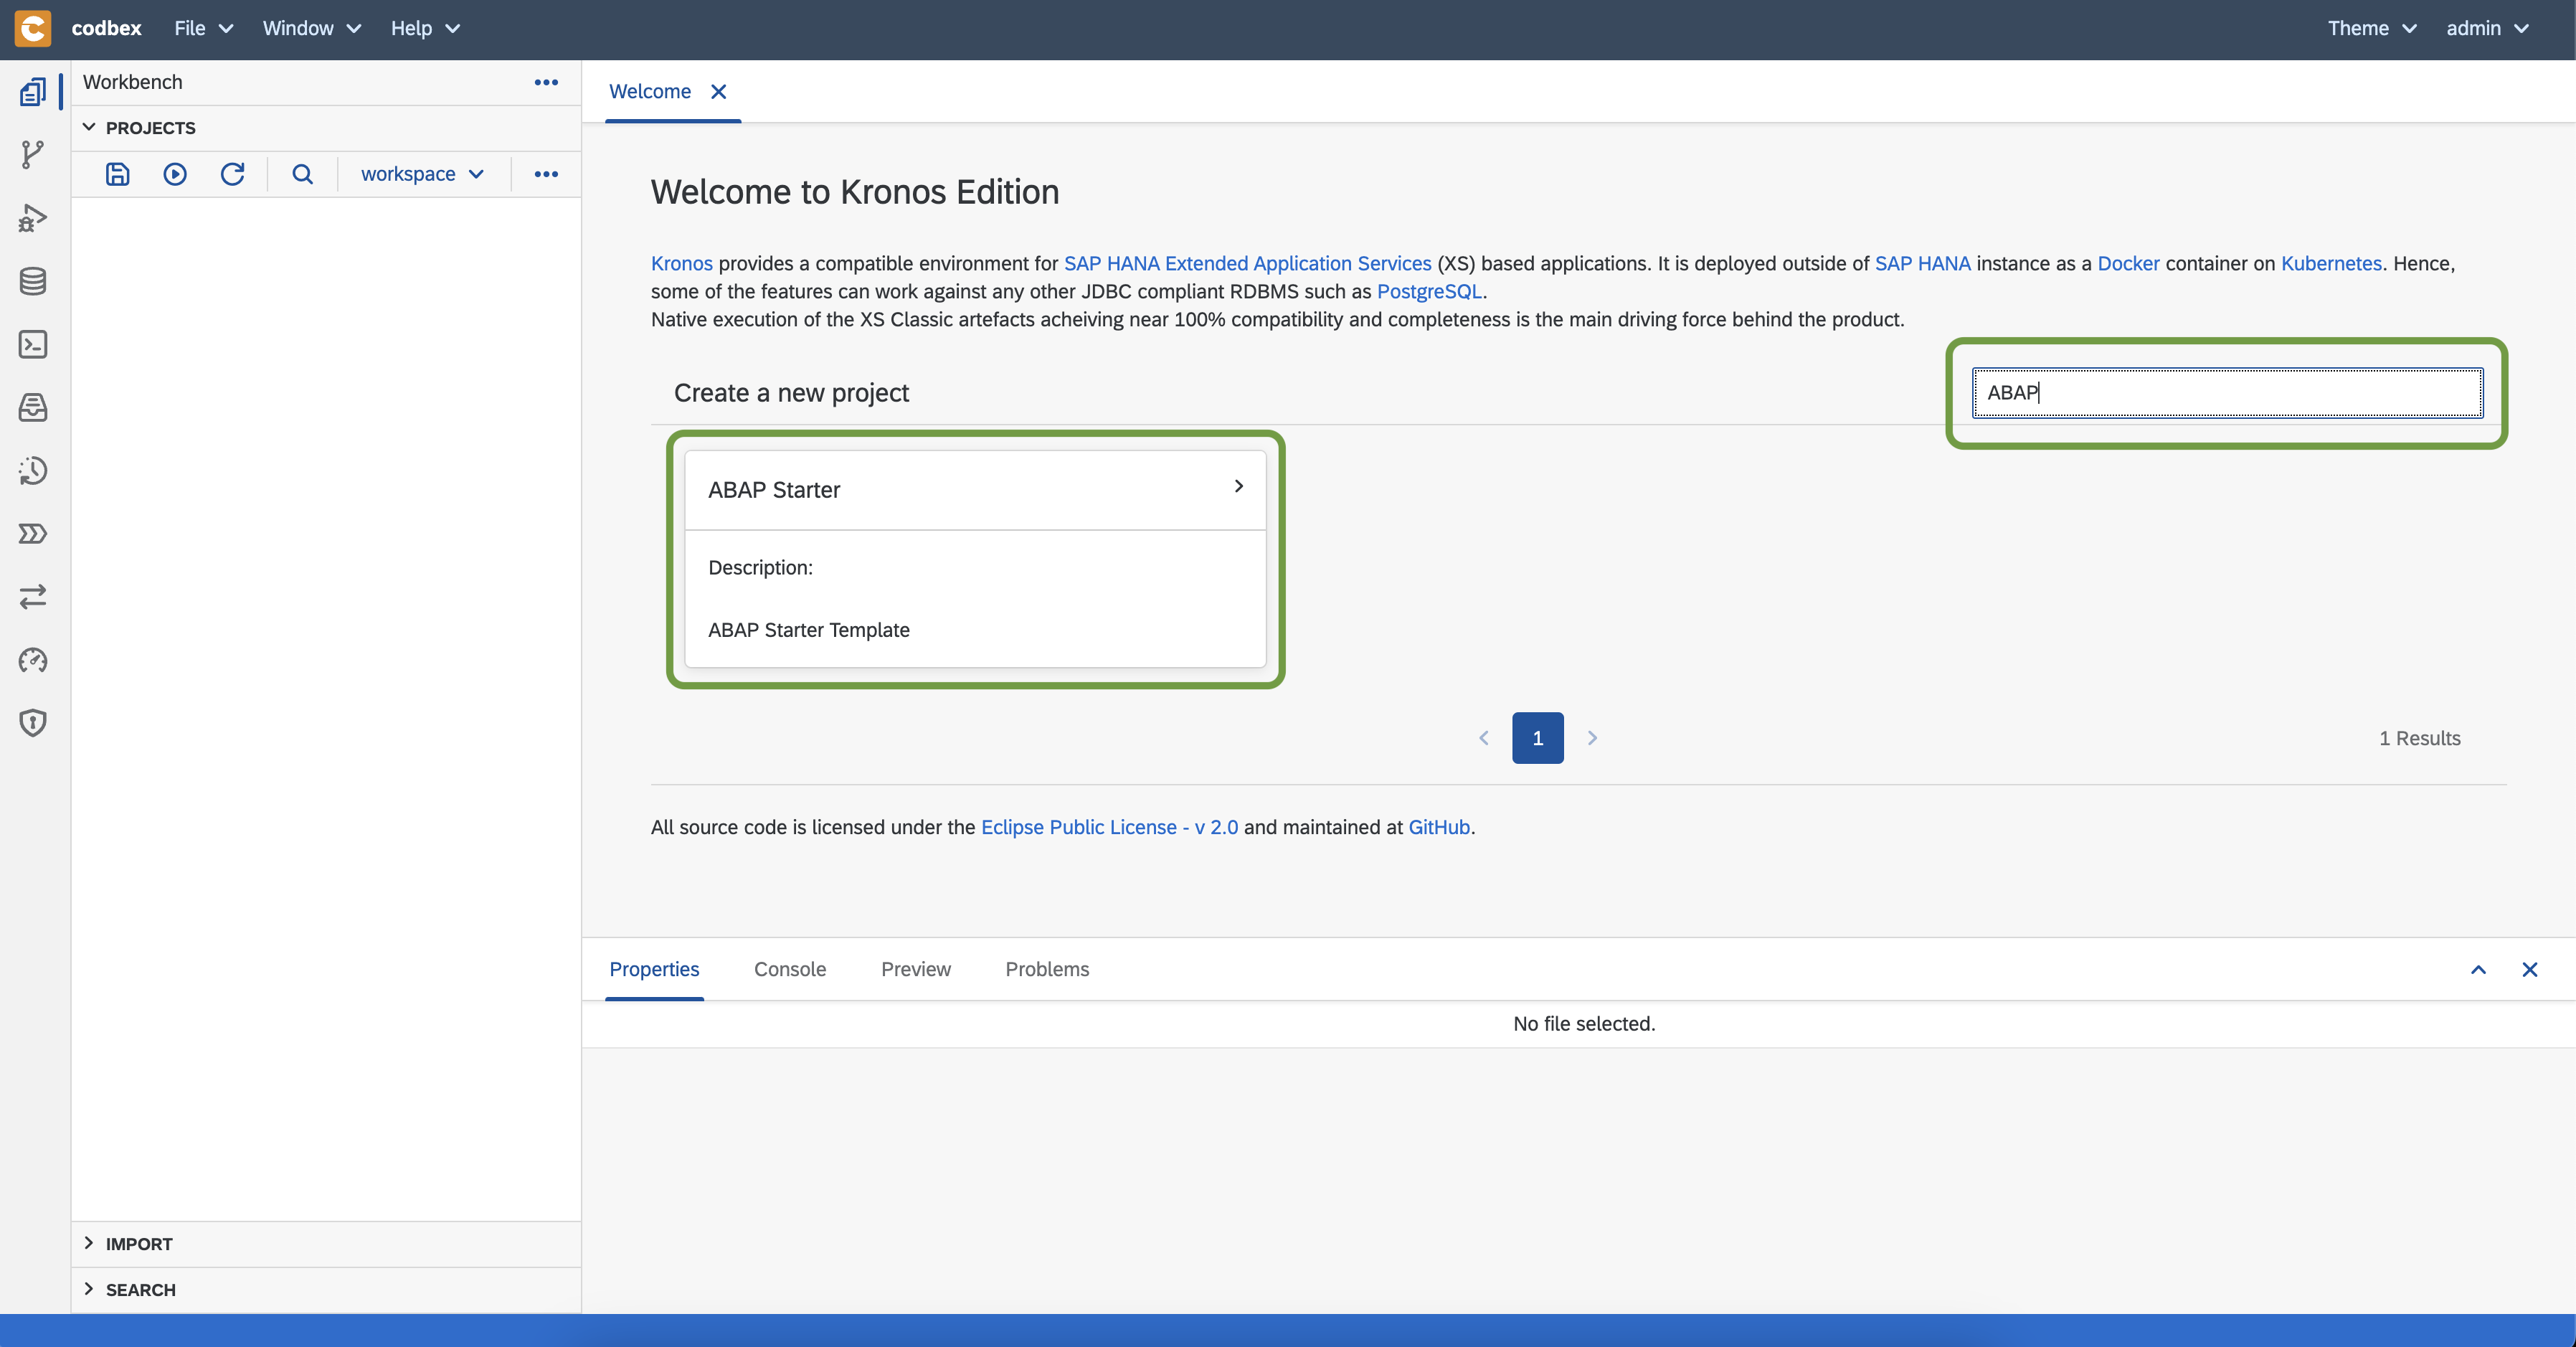Follow the Eclipse Public License link
This screenshot has width=2576, height=1347.
(x=1109, y=827)
